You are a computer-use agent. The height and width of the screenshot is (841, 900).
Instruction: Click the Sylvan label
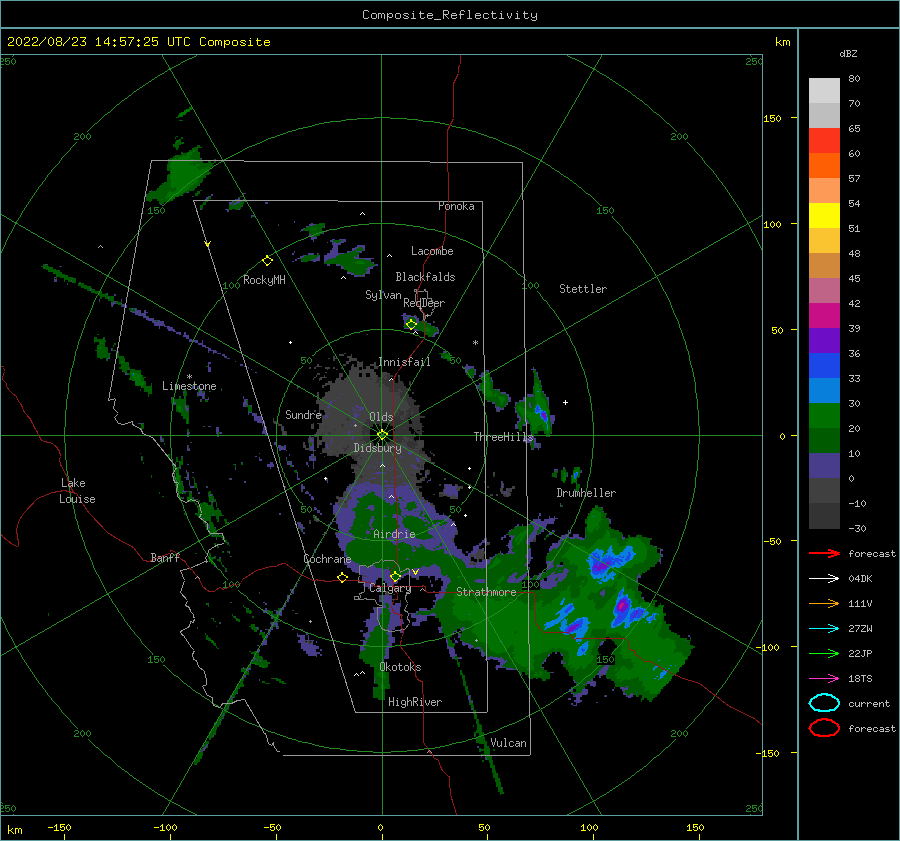point(383,295)
